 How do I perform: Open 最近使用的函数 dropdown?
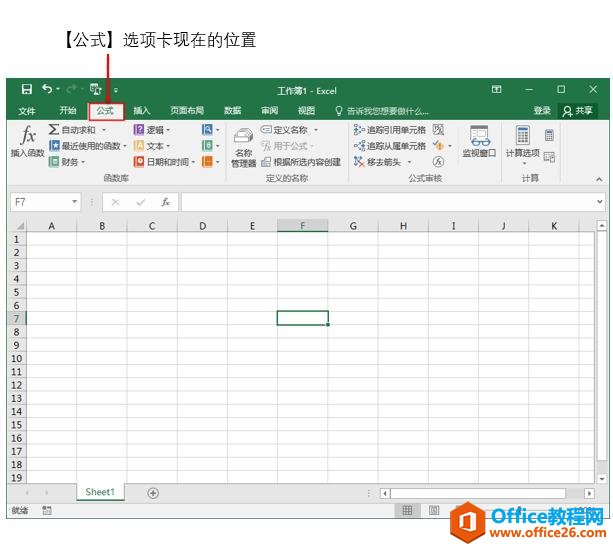[x=88, y=146]
